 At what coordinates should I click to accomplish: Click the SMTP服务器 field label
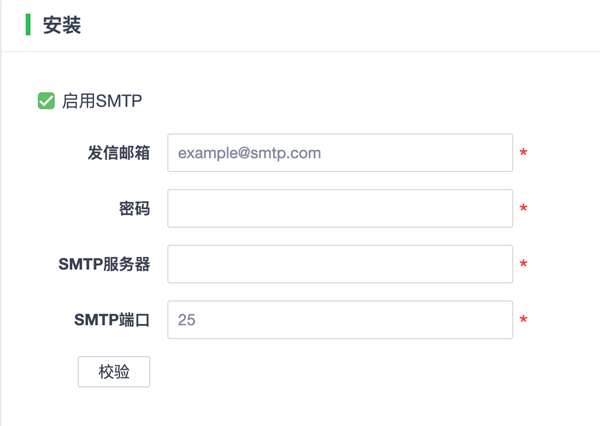pyautogui.click(x=104, y=264)
